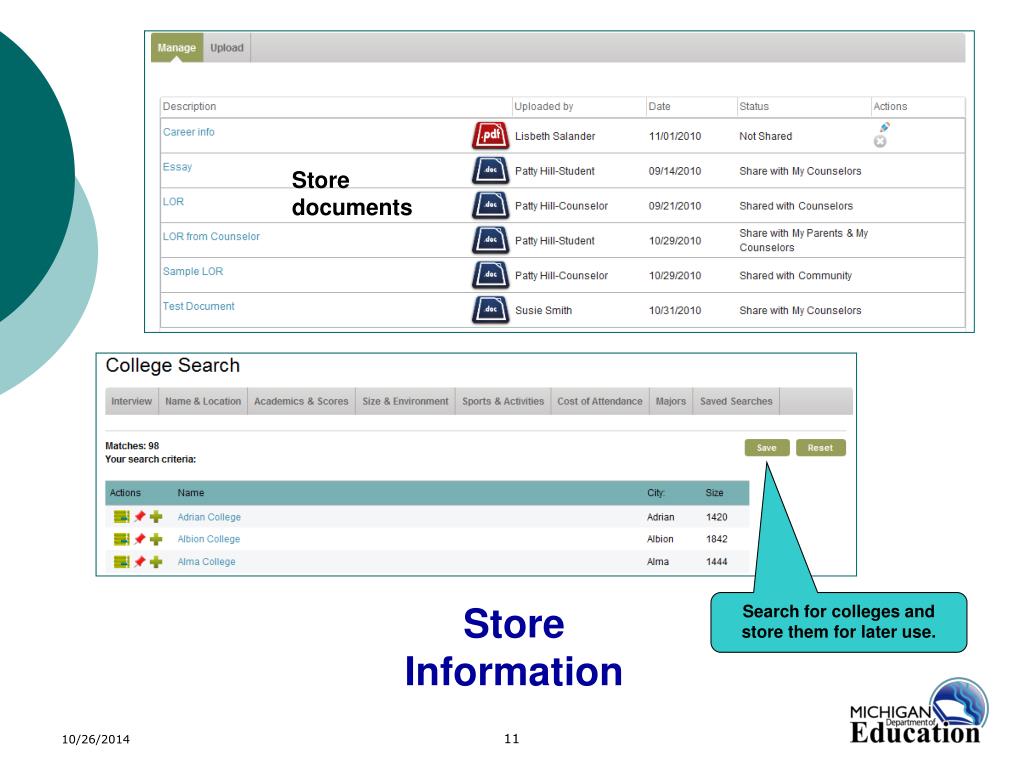Open the Size & Environment tab
The height and width of the screenshot is (768, 1024).
point(406,401)
